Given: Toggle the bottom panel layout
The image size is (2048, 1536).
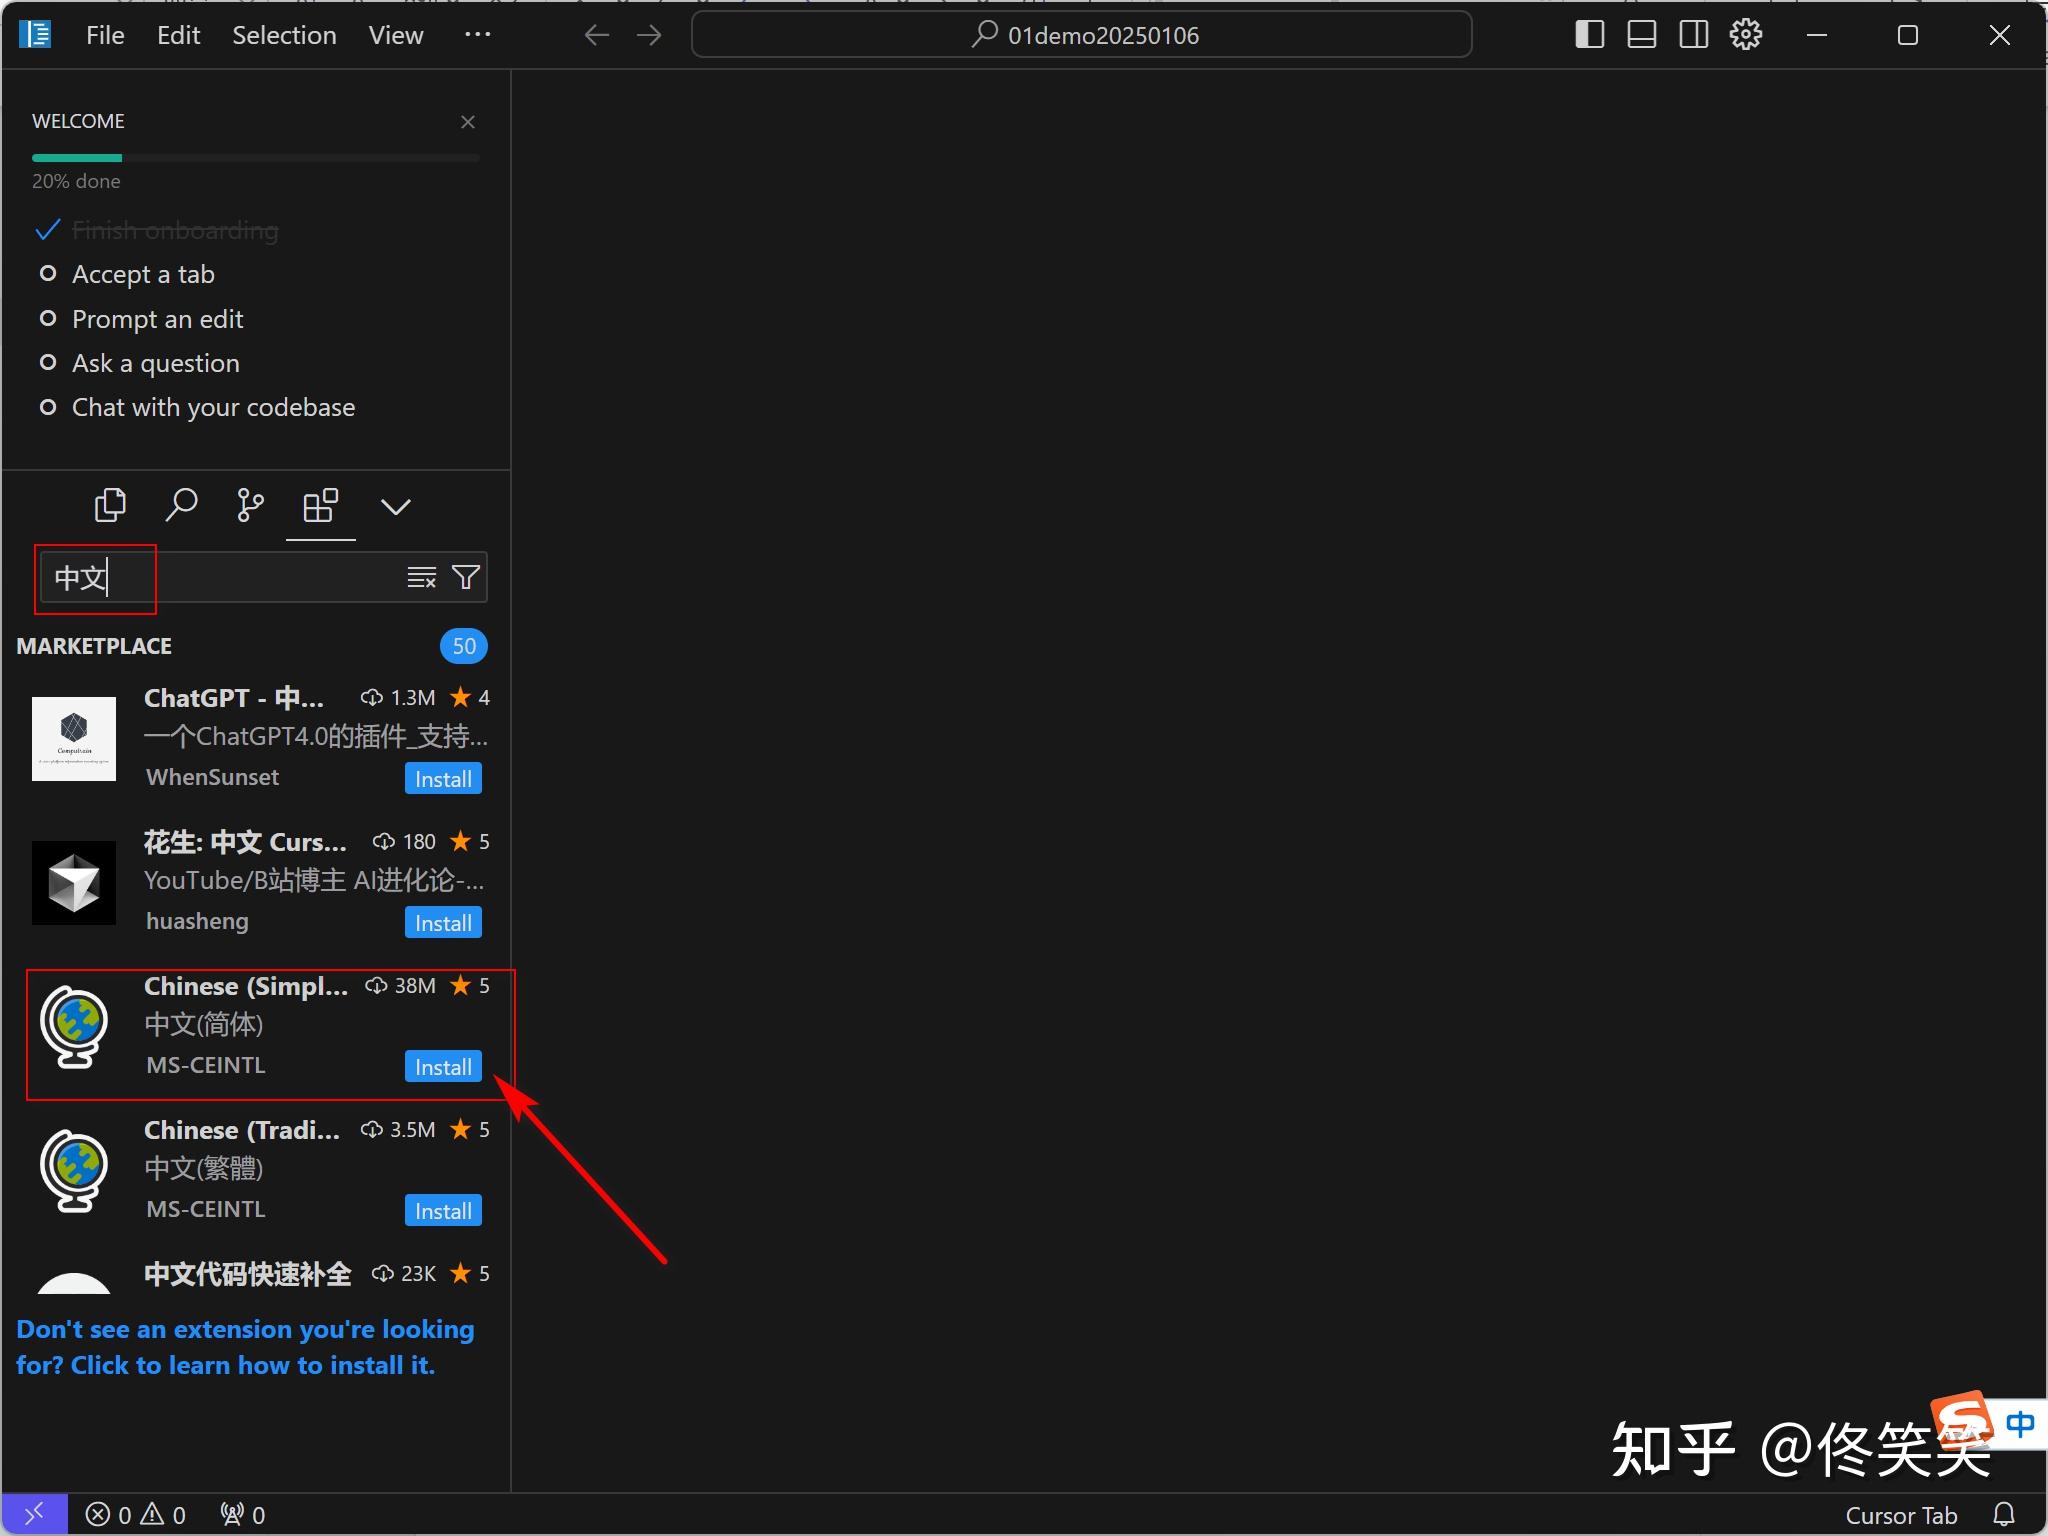Looking at the screenshot, I should (1642, 35).
